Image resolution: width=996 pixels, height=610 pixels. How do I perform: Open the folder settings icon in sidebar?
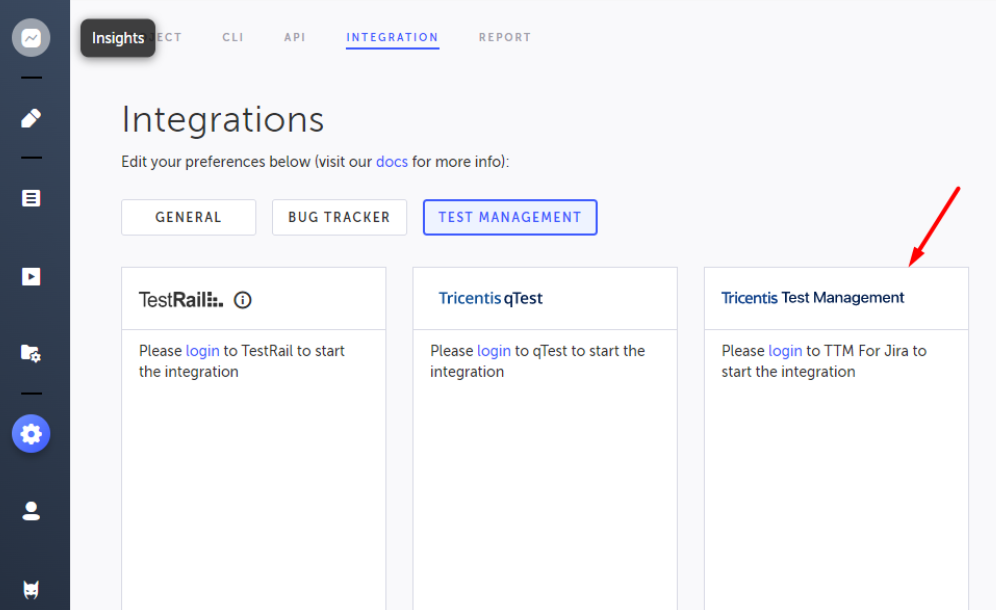click(31, 353)
